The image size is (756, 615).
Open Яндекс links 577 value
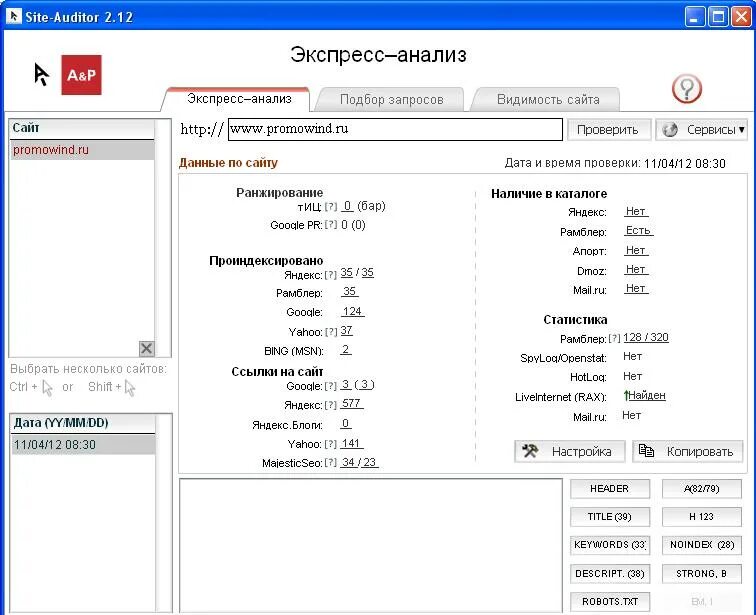click(x=351, y=403)
